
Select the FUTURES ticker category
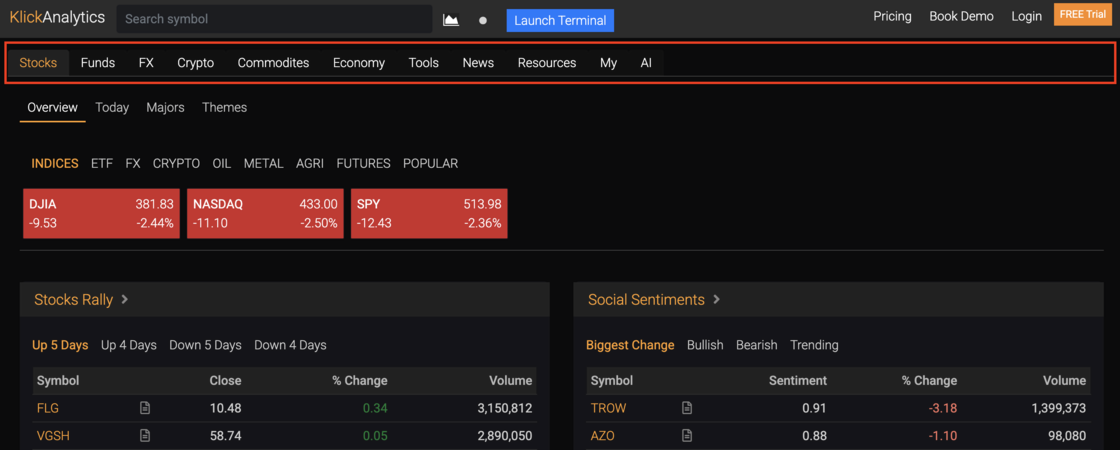(364, 164)
